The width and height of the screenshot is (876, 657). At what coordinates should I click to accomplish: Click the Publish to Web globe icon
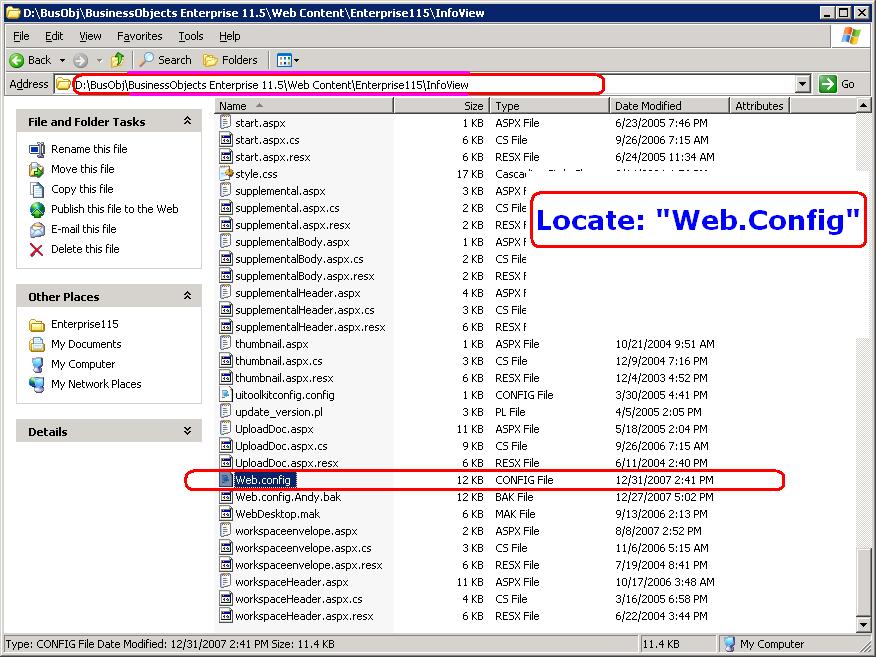37,210
